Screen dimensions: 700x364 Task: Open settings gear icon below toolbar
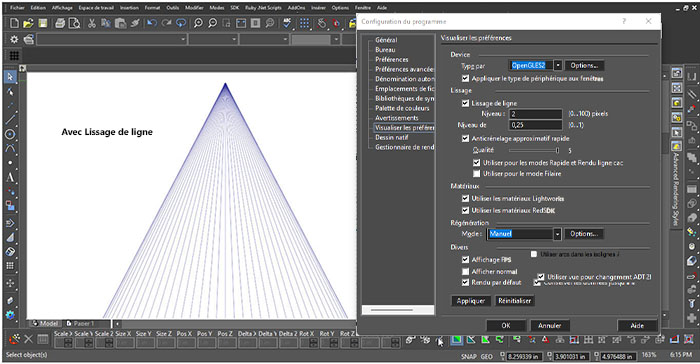(x=14, y=39)
